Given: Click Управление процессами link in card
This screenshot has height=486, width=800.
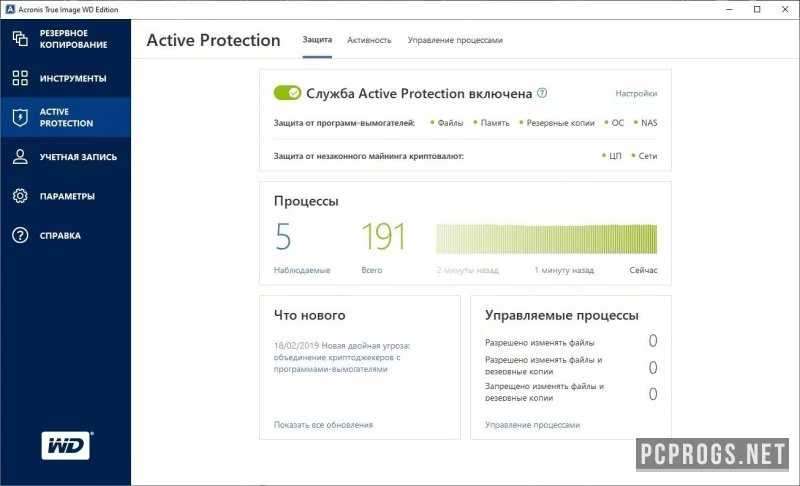Looking at the screenshot, I should tap(532, 424).
